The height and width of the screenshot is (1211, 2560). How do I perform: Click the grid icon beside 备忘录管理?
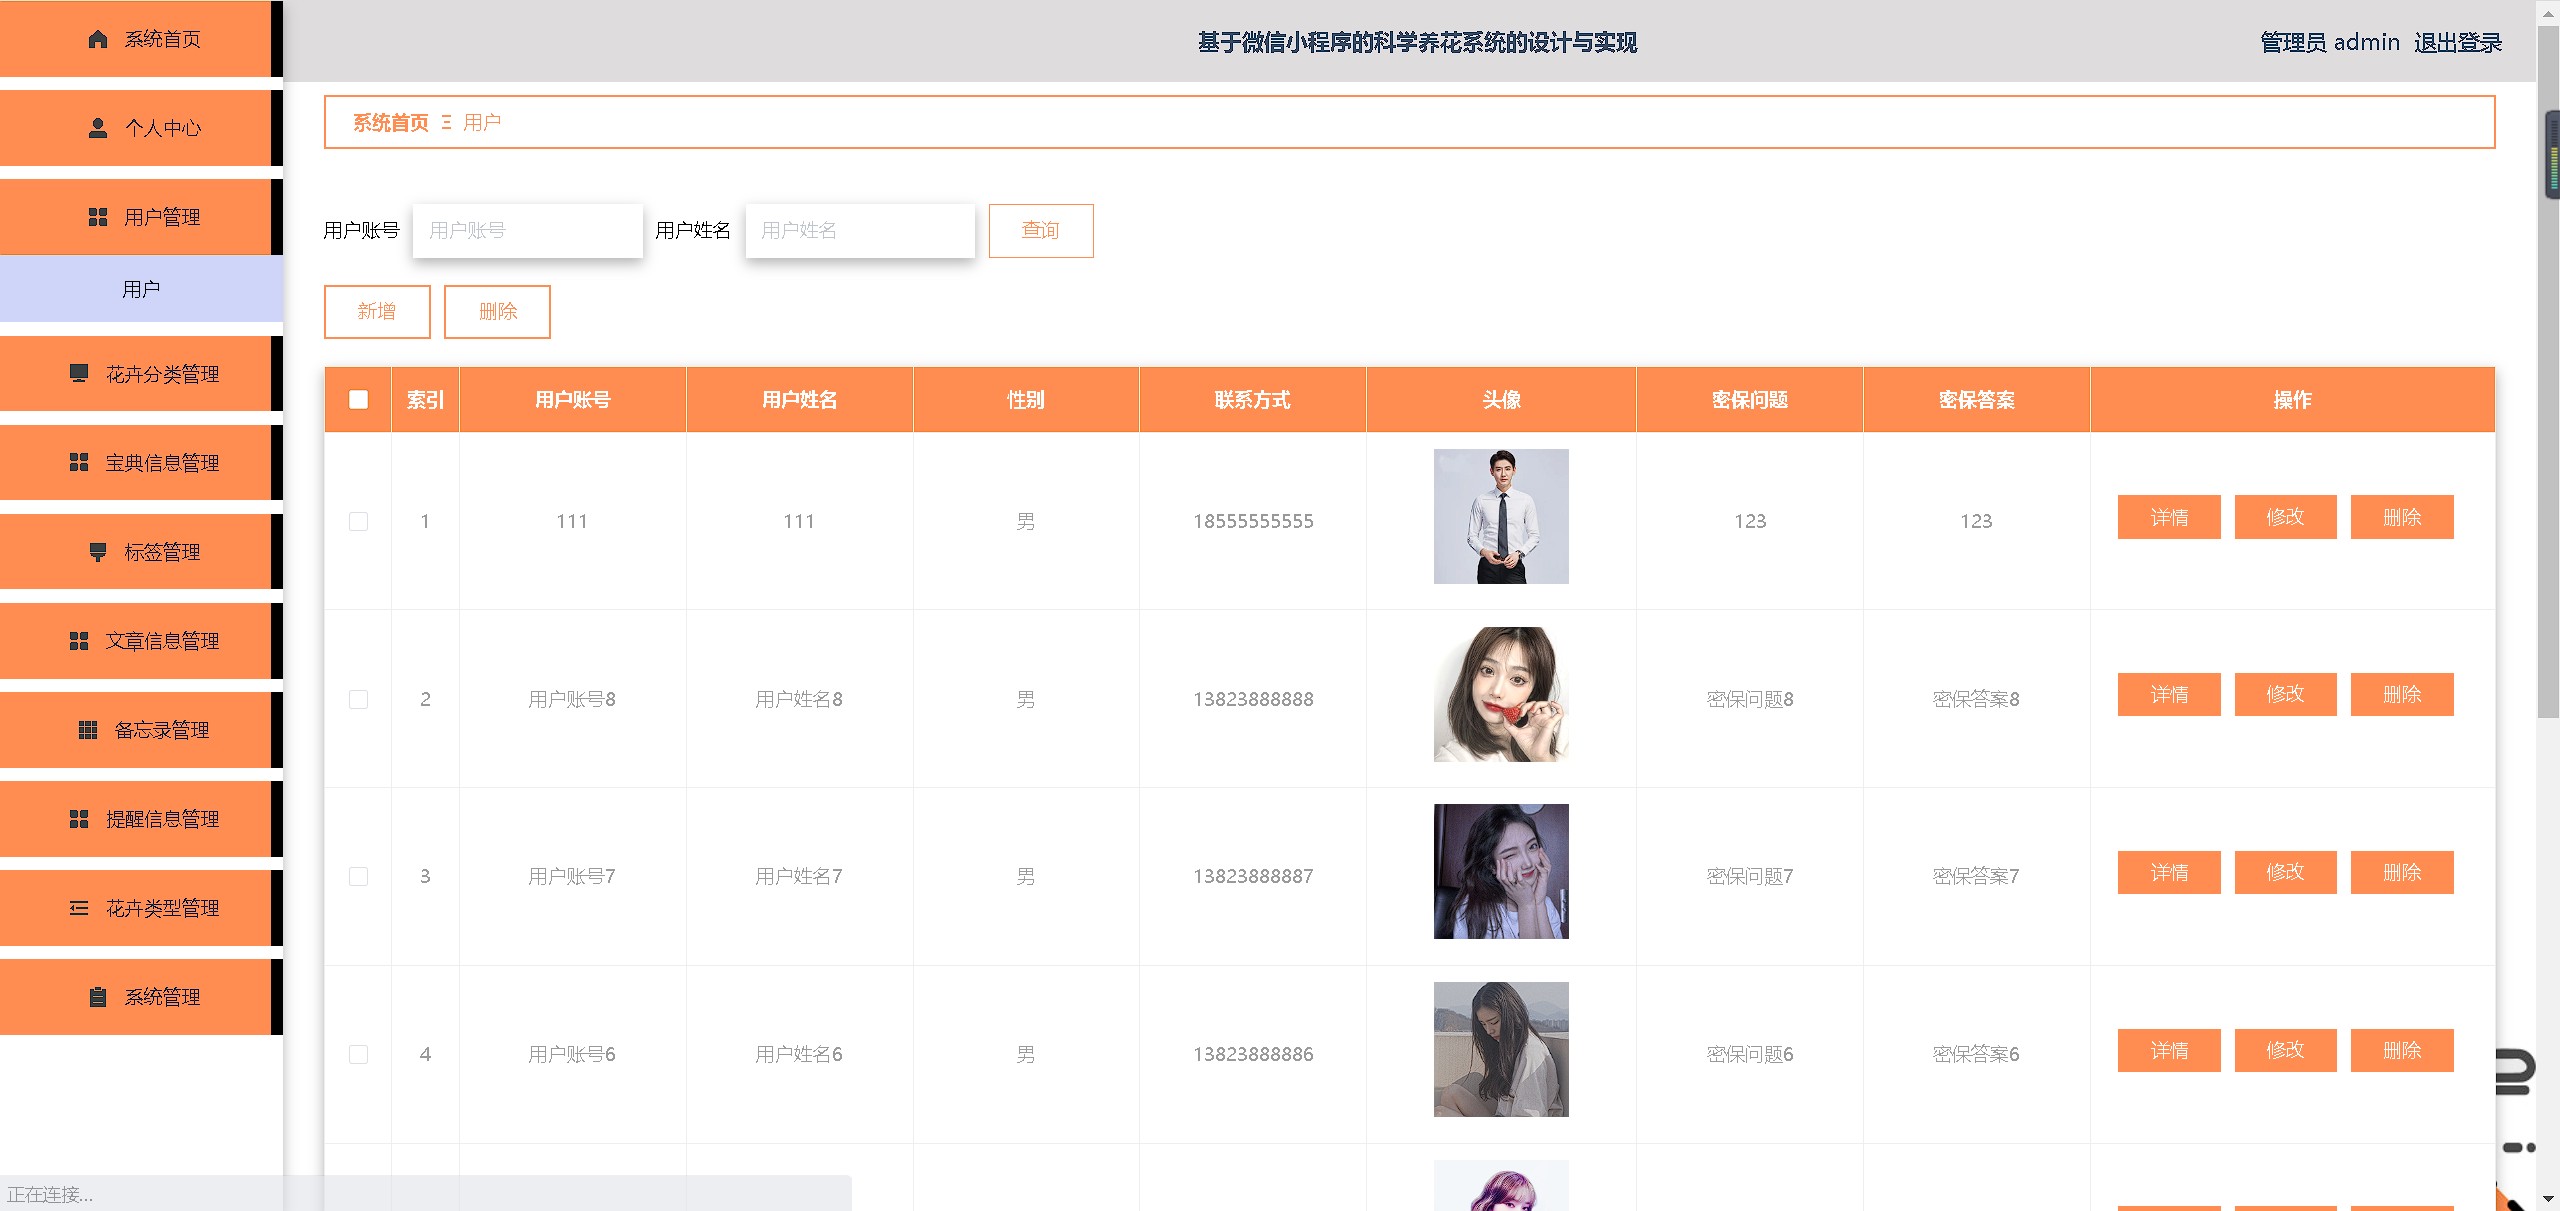pos(88,730)
